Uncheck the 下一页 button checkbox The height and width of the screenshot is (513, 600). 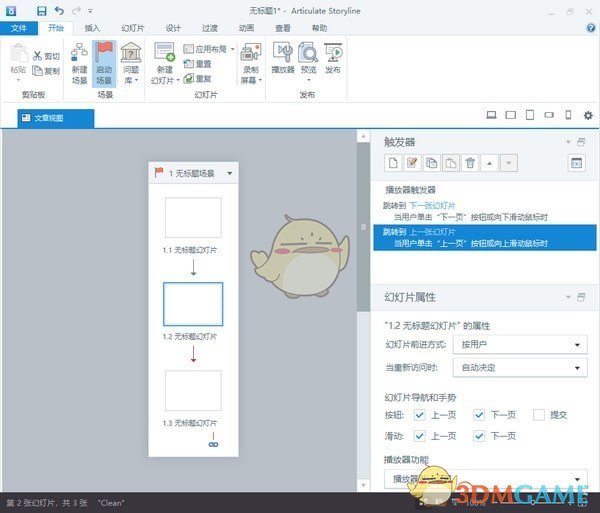479,415
